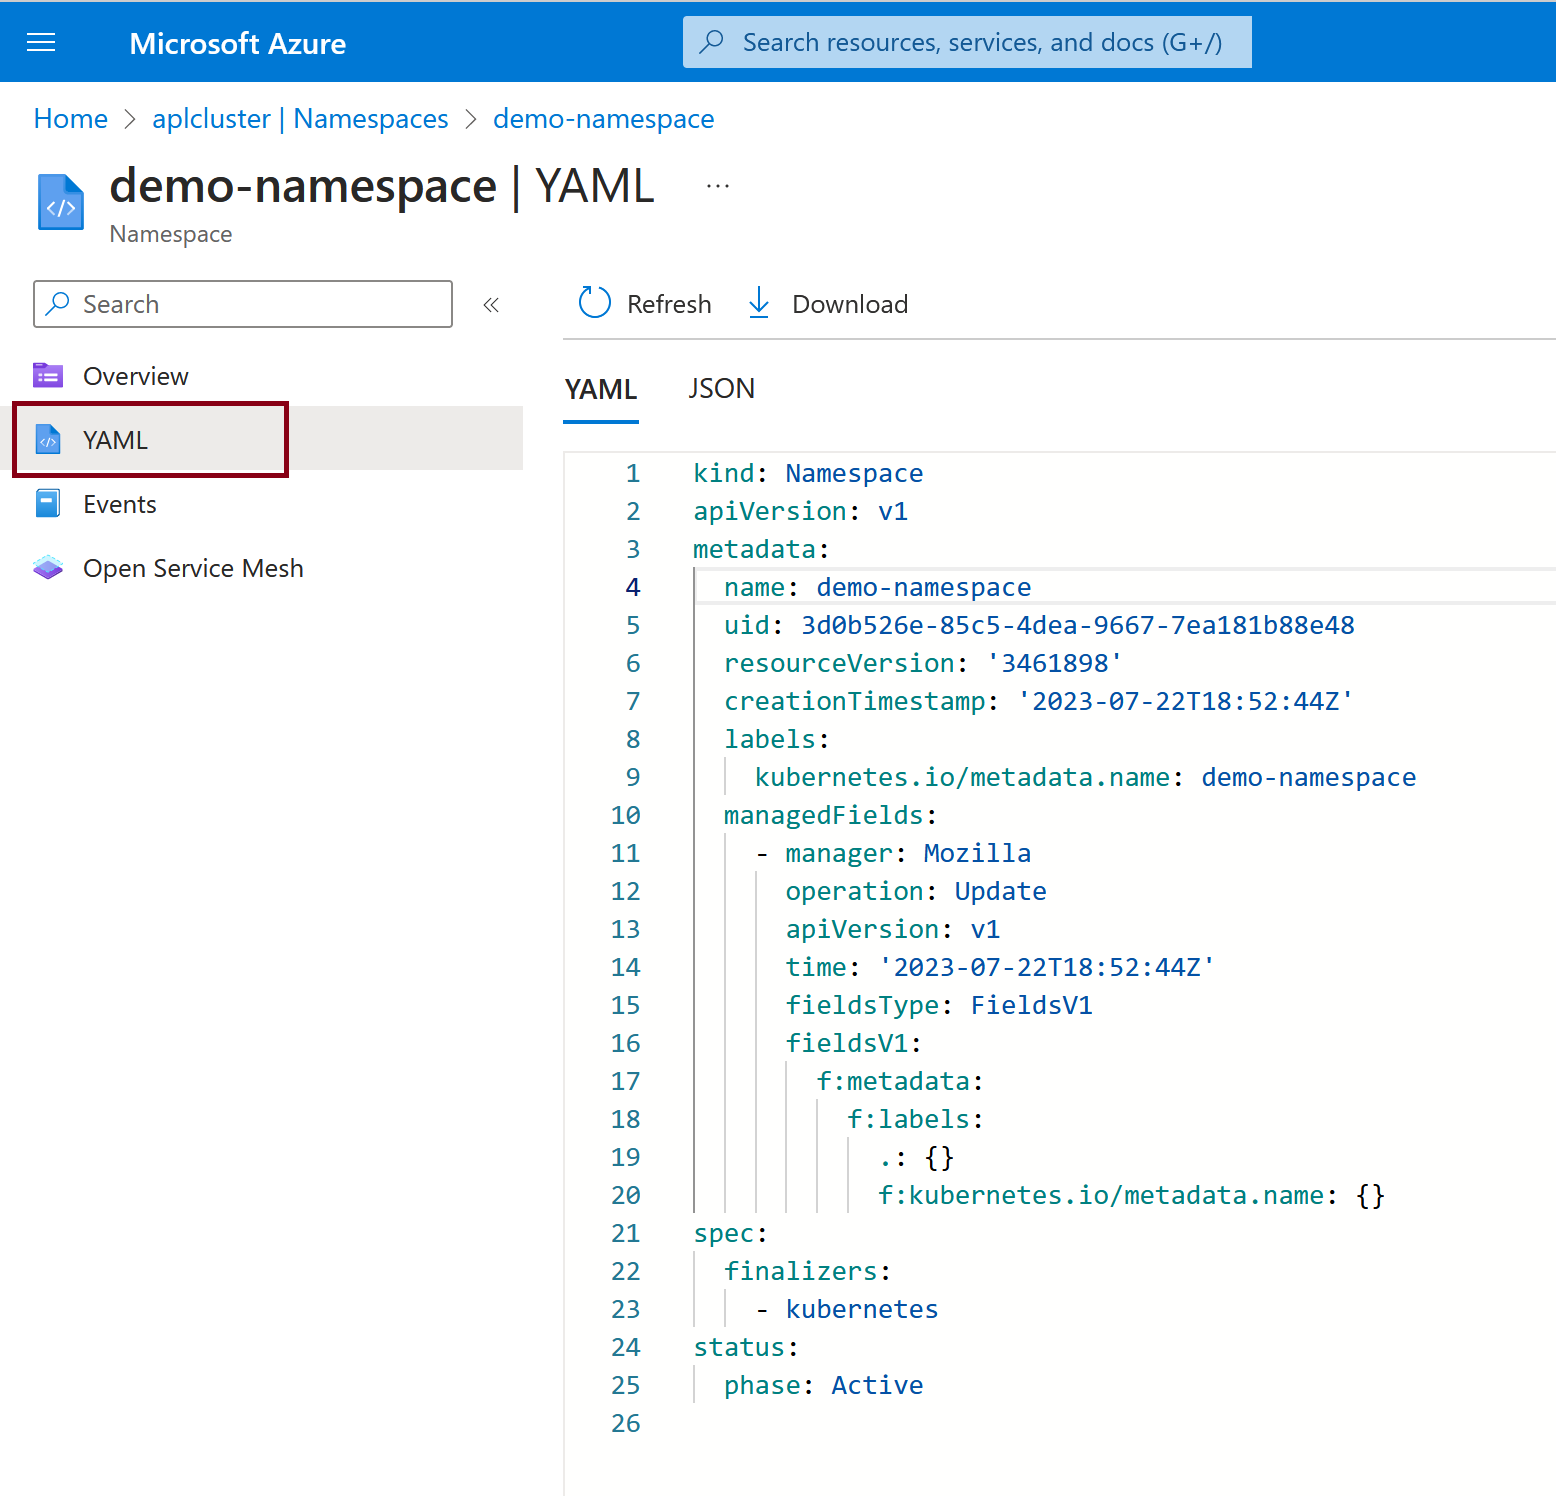Click the Events icon in sidebar
The height and width of the screenshot is (1496, 1556).
48,503
